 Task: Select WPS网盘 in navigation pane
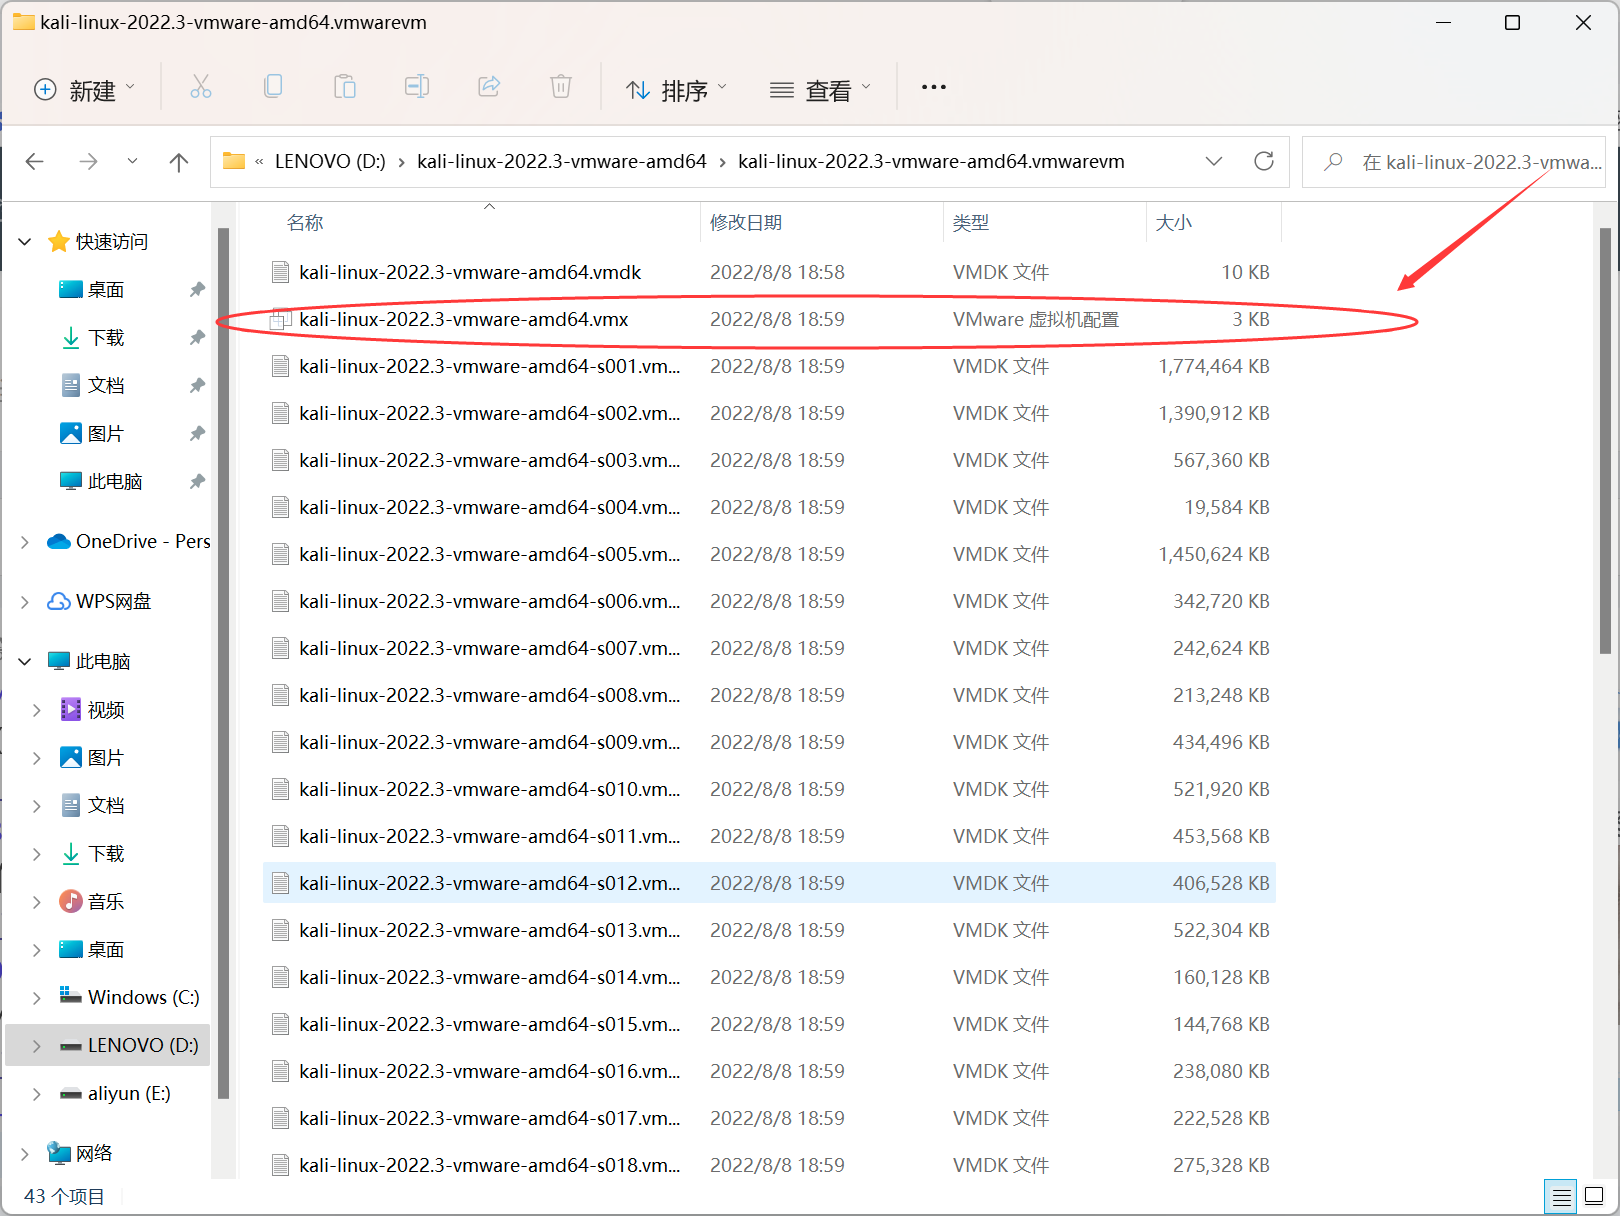click(x=99, y=601)
